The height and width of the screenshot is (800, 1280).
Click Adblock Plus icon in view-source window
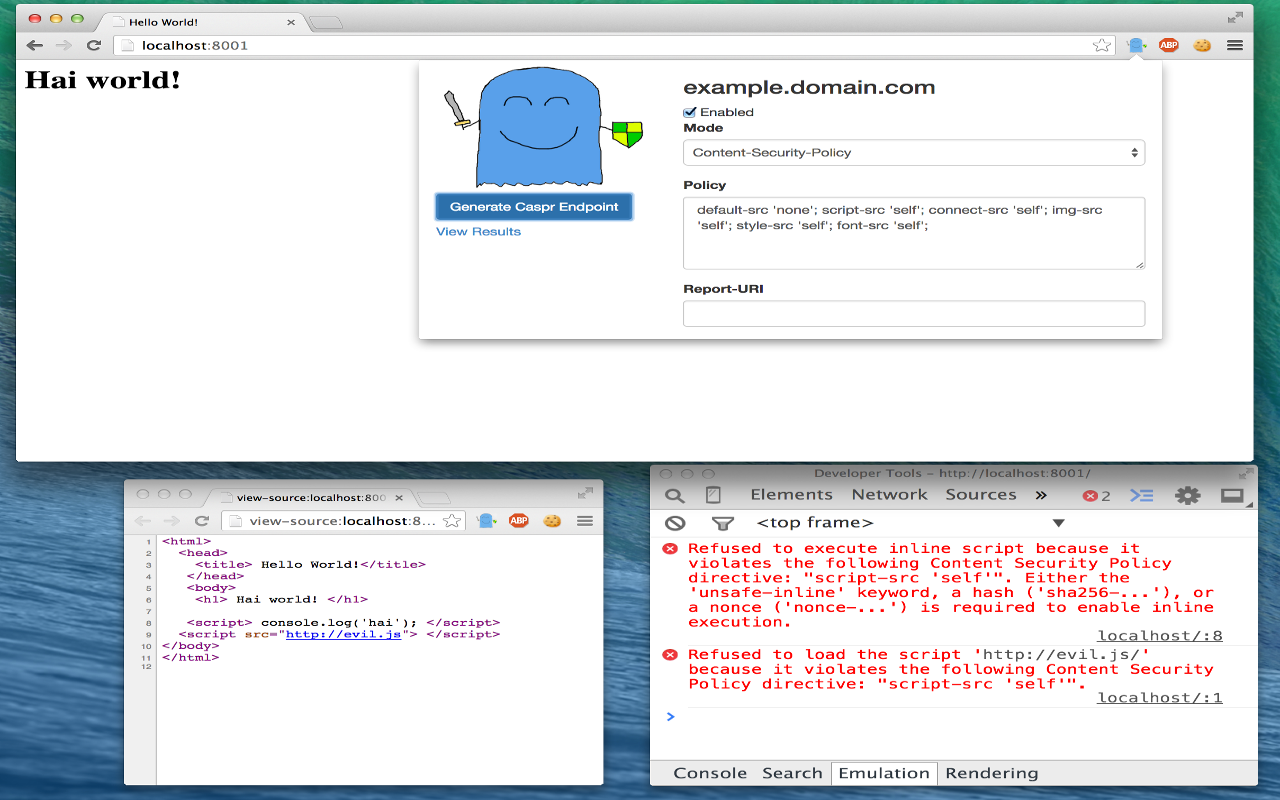click(x=518, y=521)
